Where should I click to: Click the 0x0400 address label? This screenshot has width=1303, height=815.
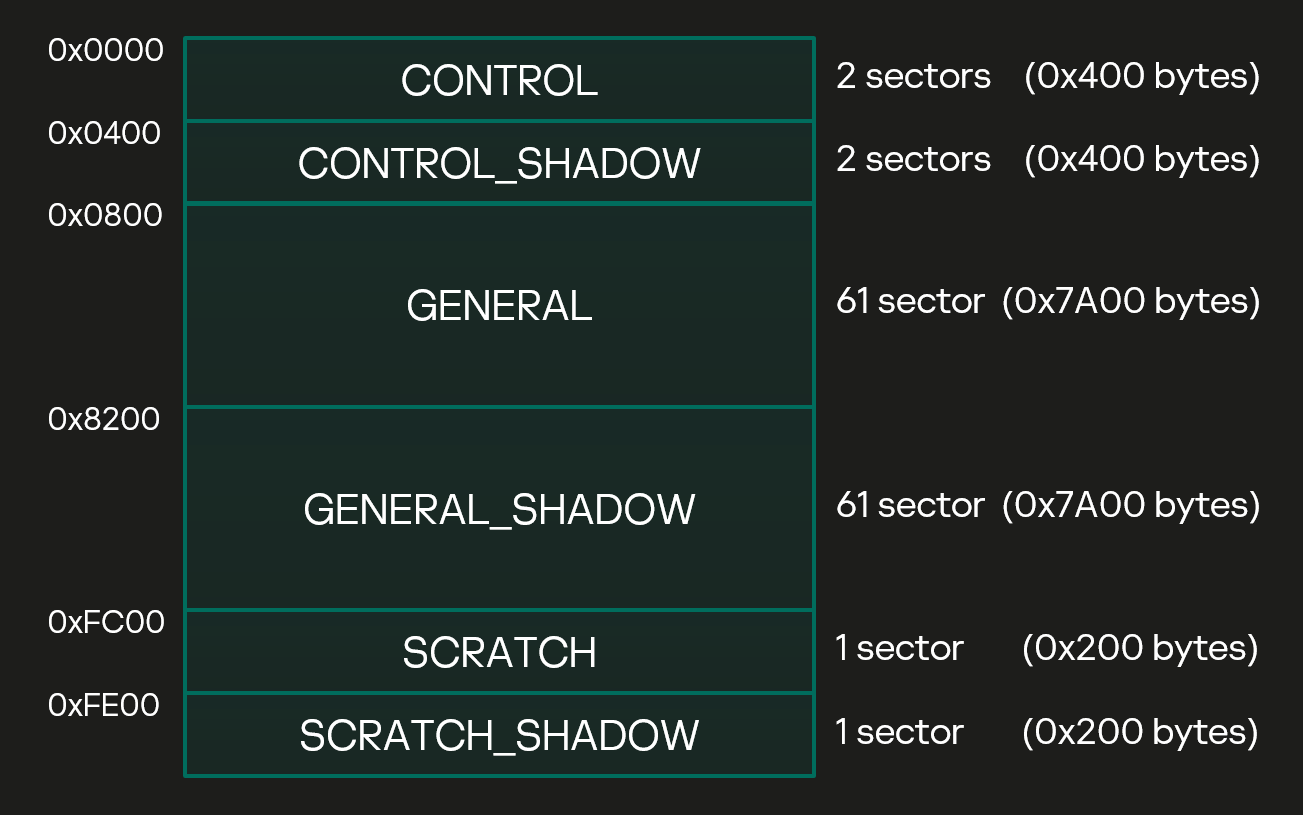click(105, 132)
